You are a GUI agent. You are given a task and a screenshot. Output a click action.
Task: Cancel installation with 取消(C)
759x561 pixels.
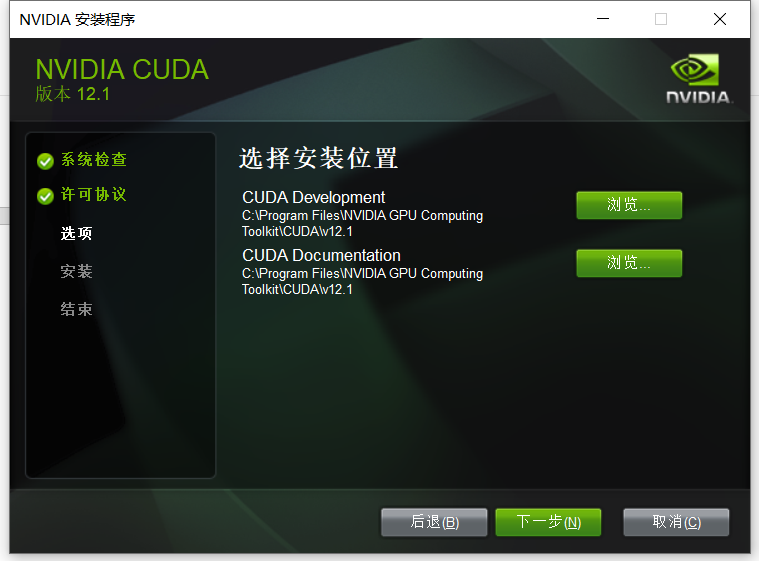click(x=676, y=522)
